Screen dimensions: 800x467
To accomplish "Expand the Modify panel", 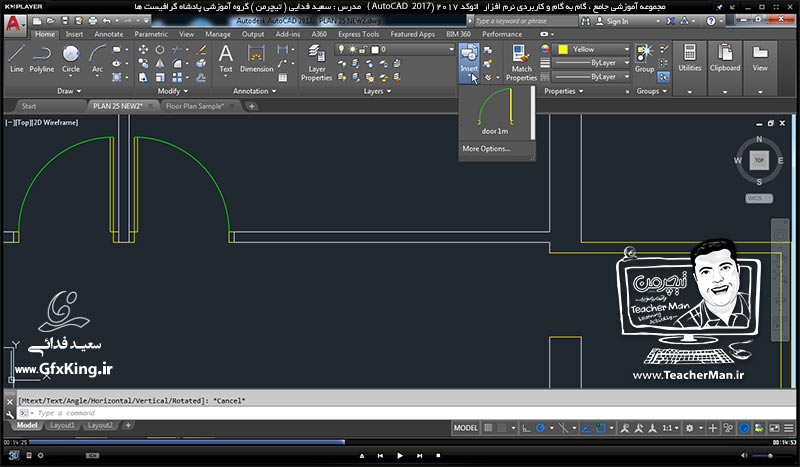I will pos(173,91).
